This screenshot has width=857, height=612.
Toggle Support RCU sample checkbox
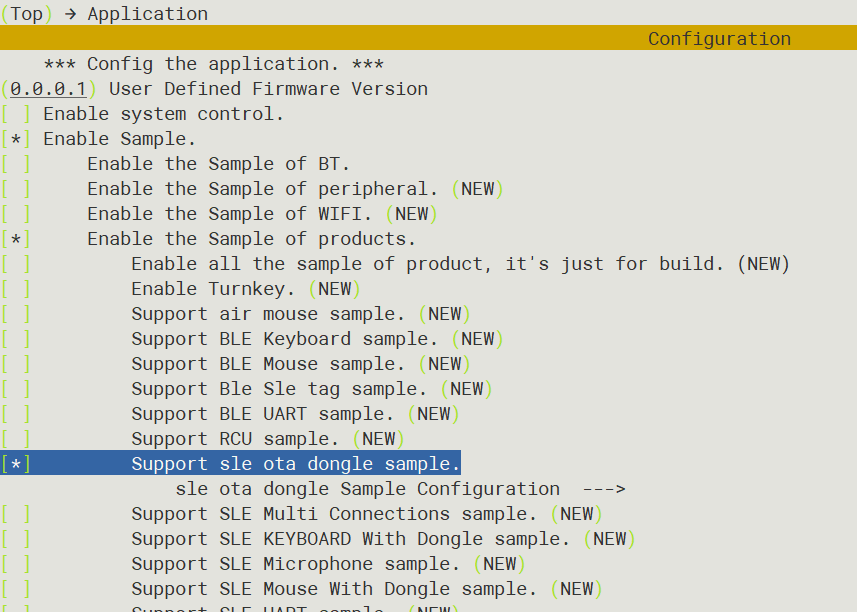click(x=16, y=439)
